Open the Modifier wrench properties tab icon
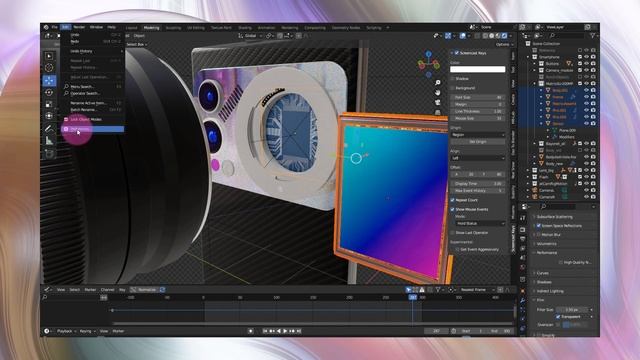This screenshot has height=360, width=640. (523, 300)
